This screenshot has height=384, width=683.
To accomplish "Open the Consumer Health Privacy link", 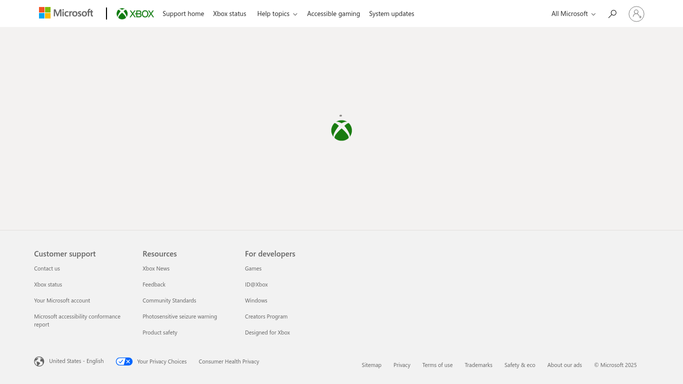I will [x=229, y=361].
